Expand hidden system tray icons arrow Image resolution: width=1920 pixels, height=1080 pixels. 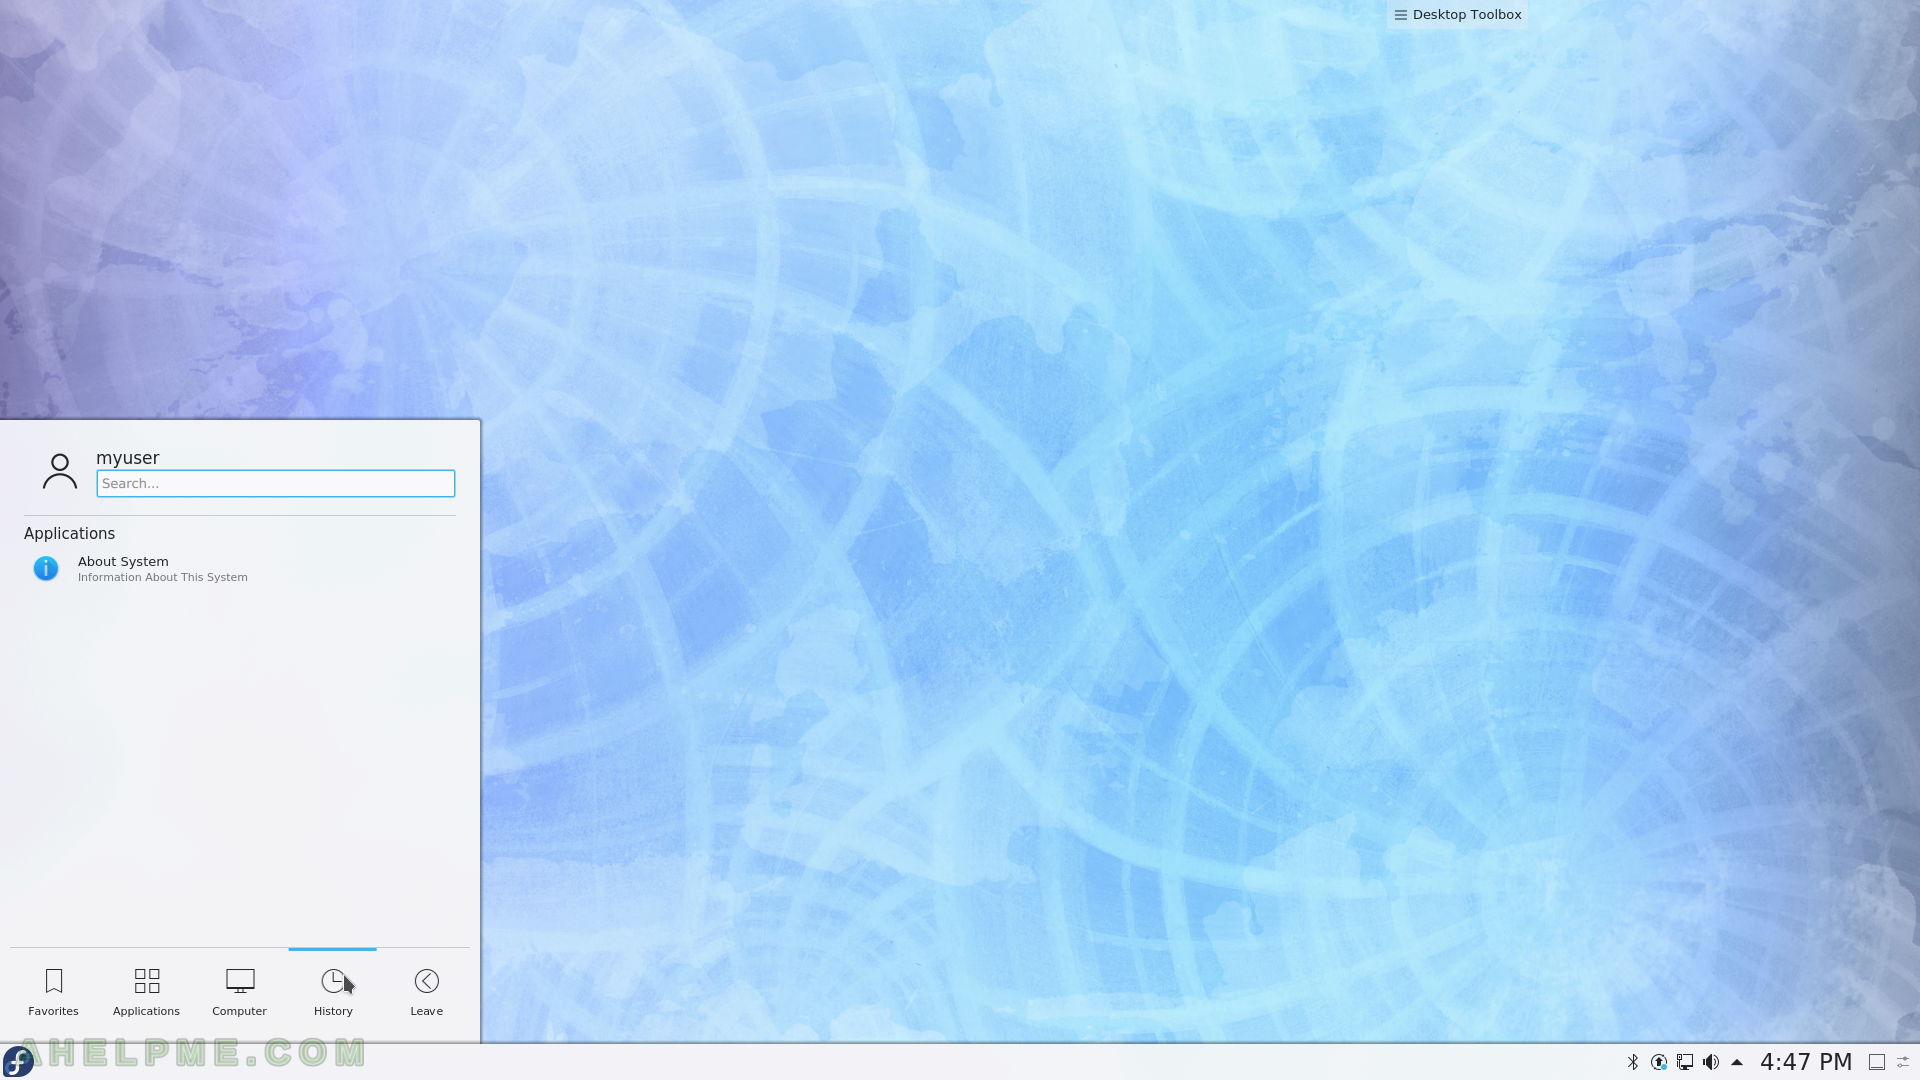click(1737, 1062)
